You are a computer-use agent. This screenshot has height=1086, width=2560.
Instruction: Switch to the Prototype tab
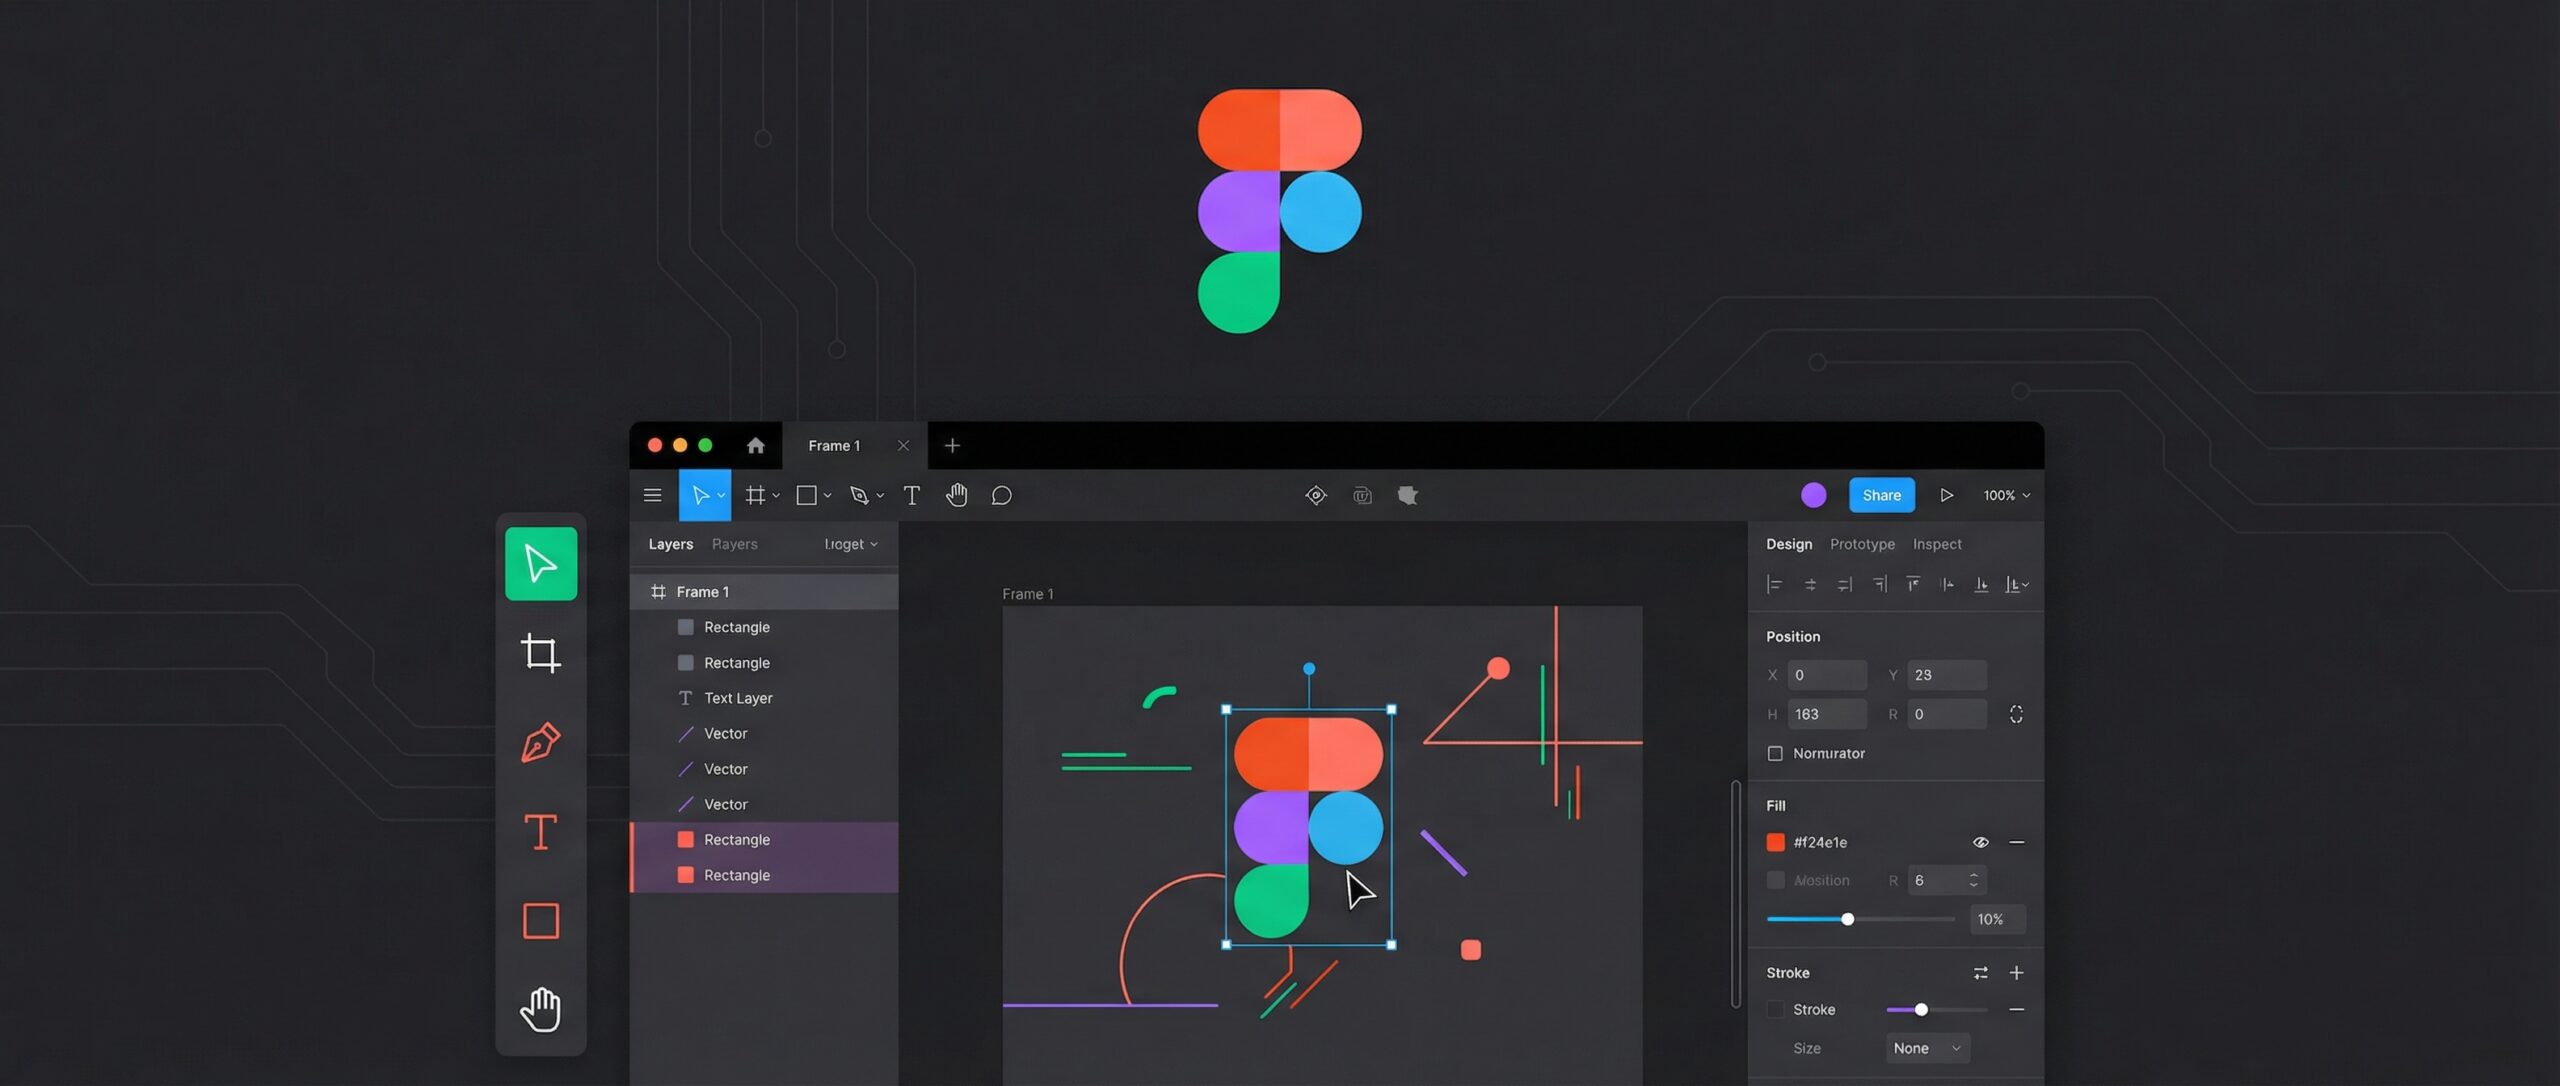(x=1861, y=543)
